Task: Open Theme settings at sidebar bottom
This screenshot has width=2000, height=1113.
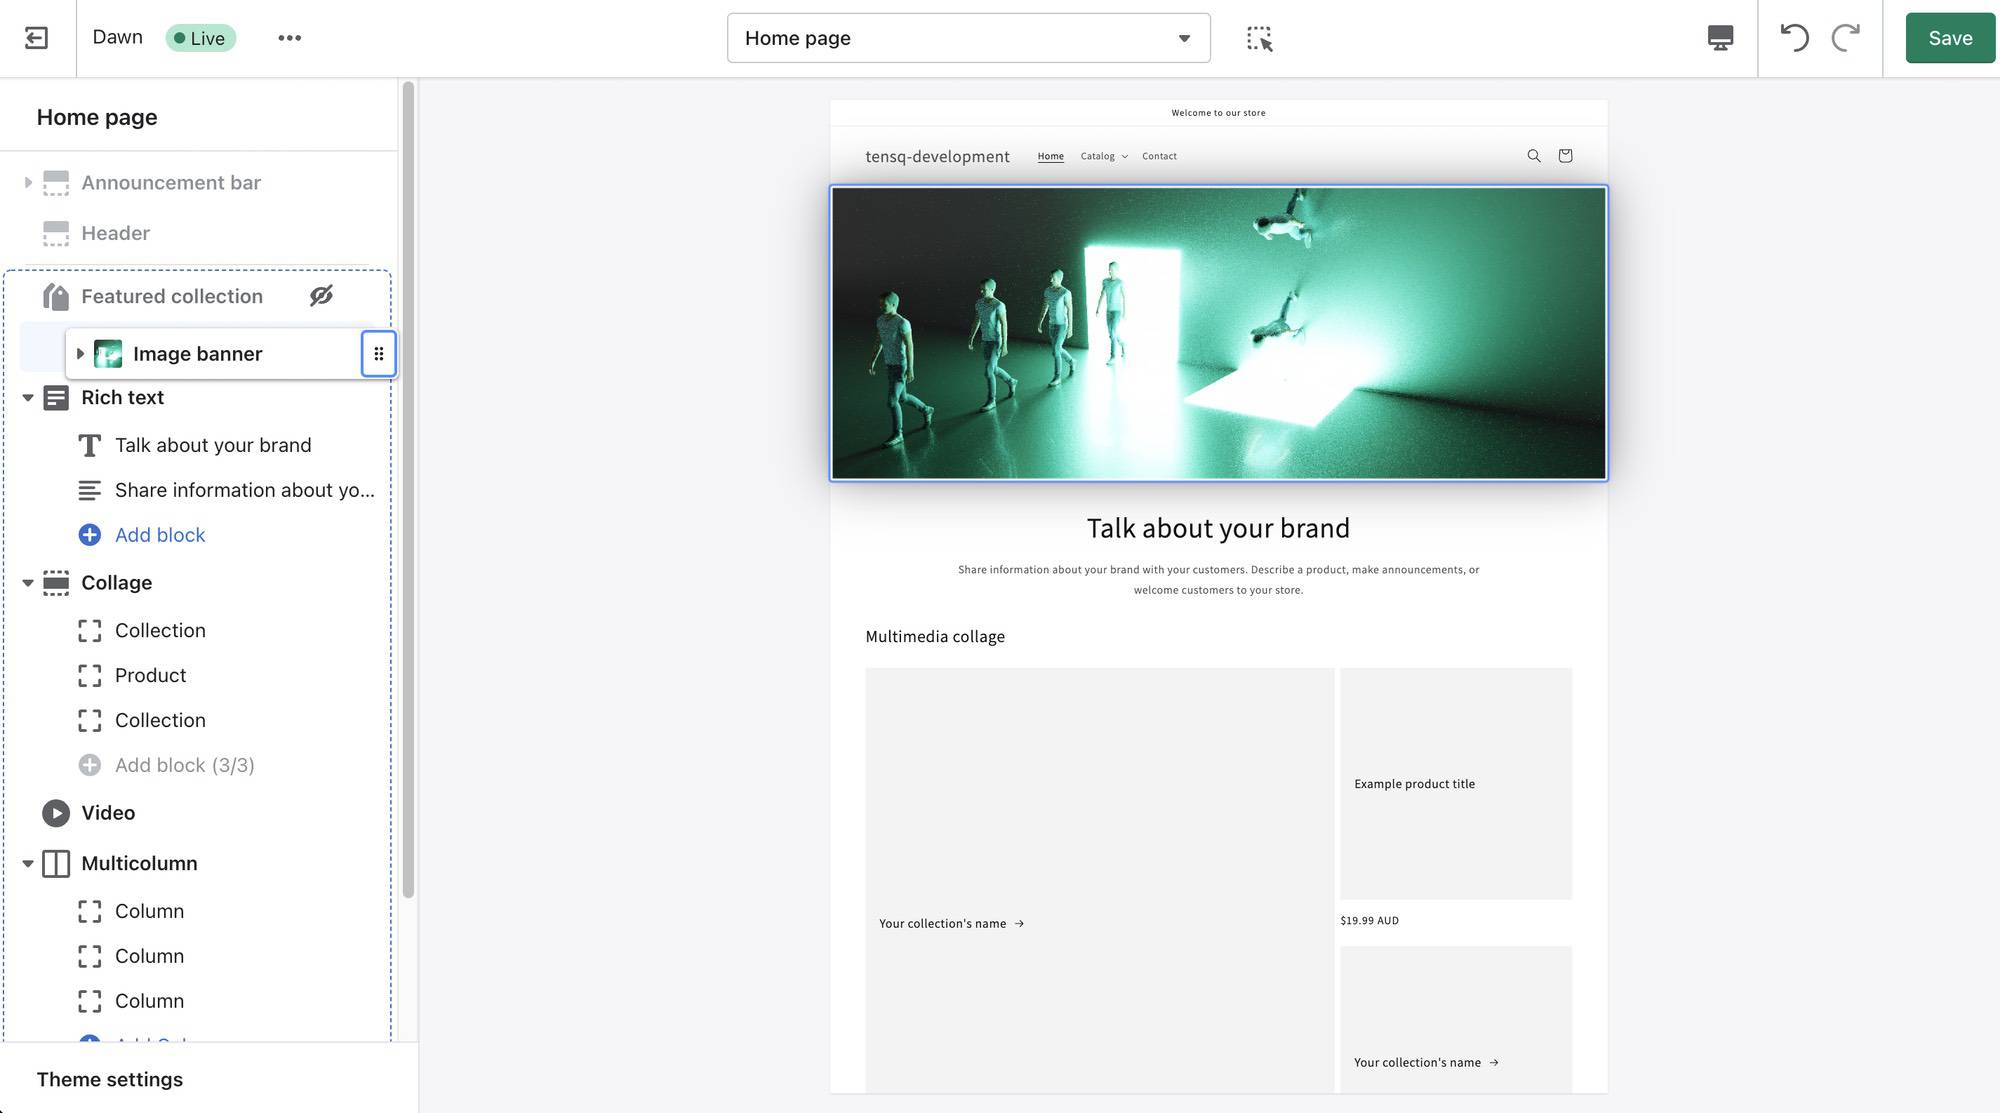Action: 110,1079
